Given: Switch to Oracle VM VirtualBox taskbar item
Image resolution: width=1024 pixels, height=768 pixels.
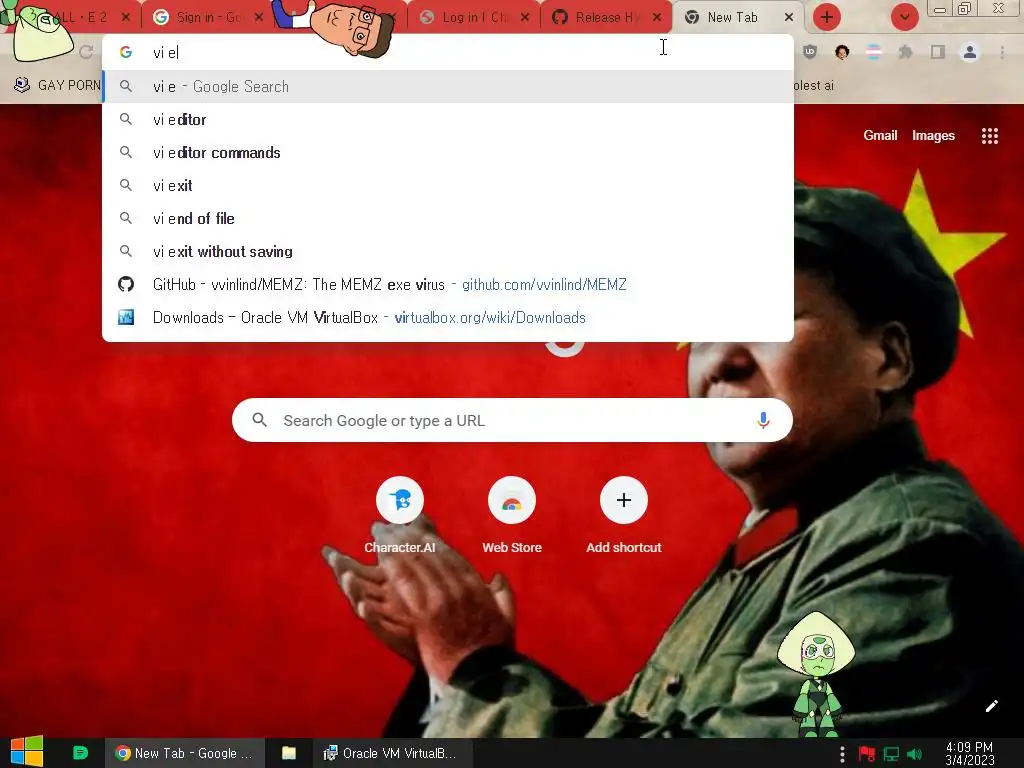Looking at the screenshot, I should 391,753.
